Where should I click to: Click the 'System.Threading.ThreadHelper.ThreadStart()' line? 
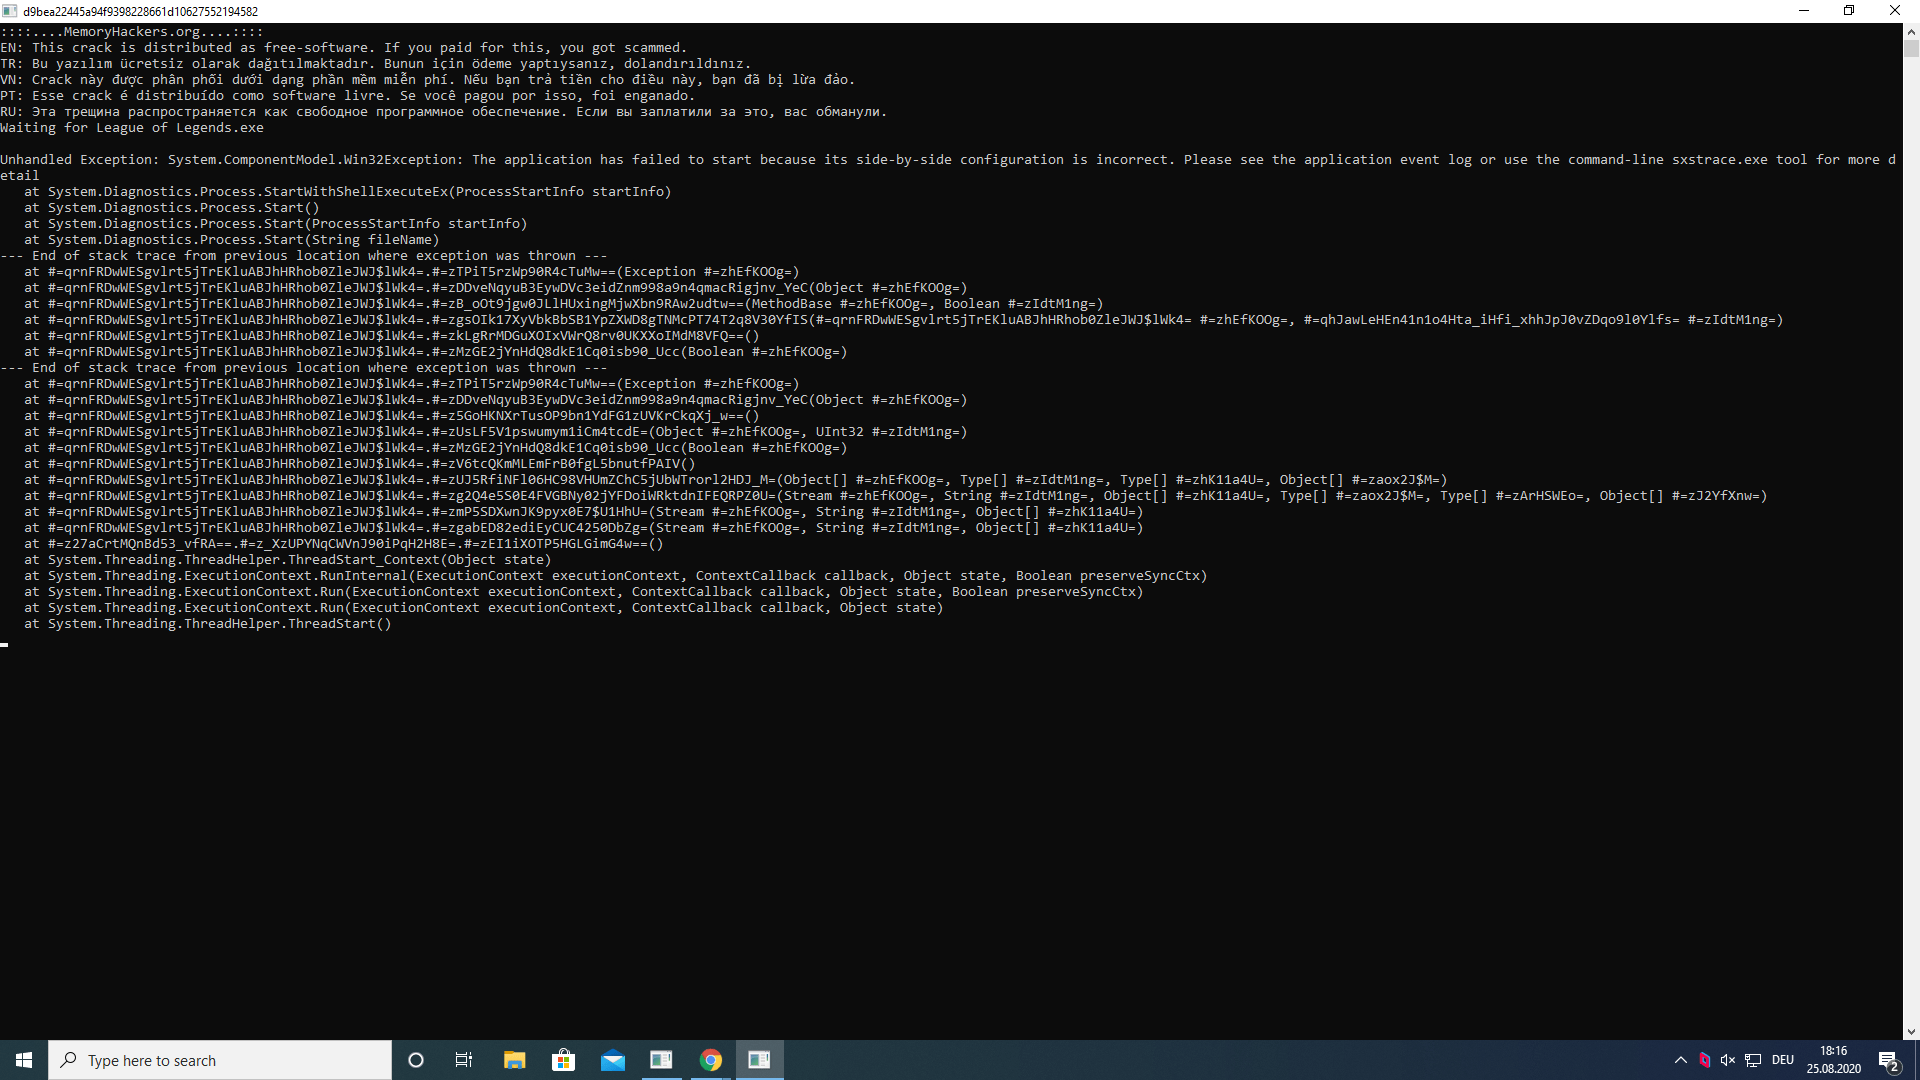[x=208, y=624]
